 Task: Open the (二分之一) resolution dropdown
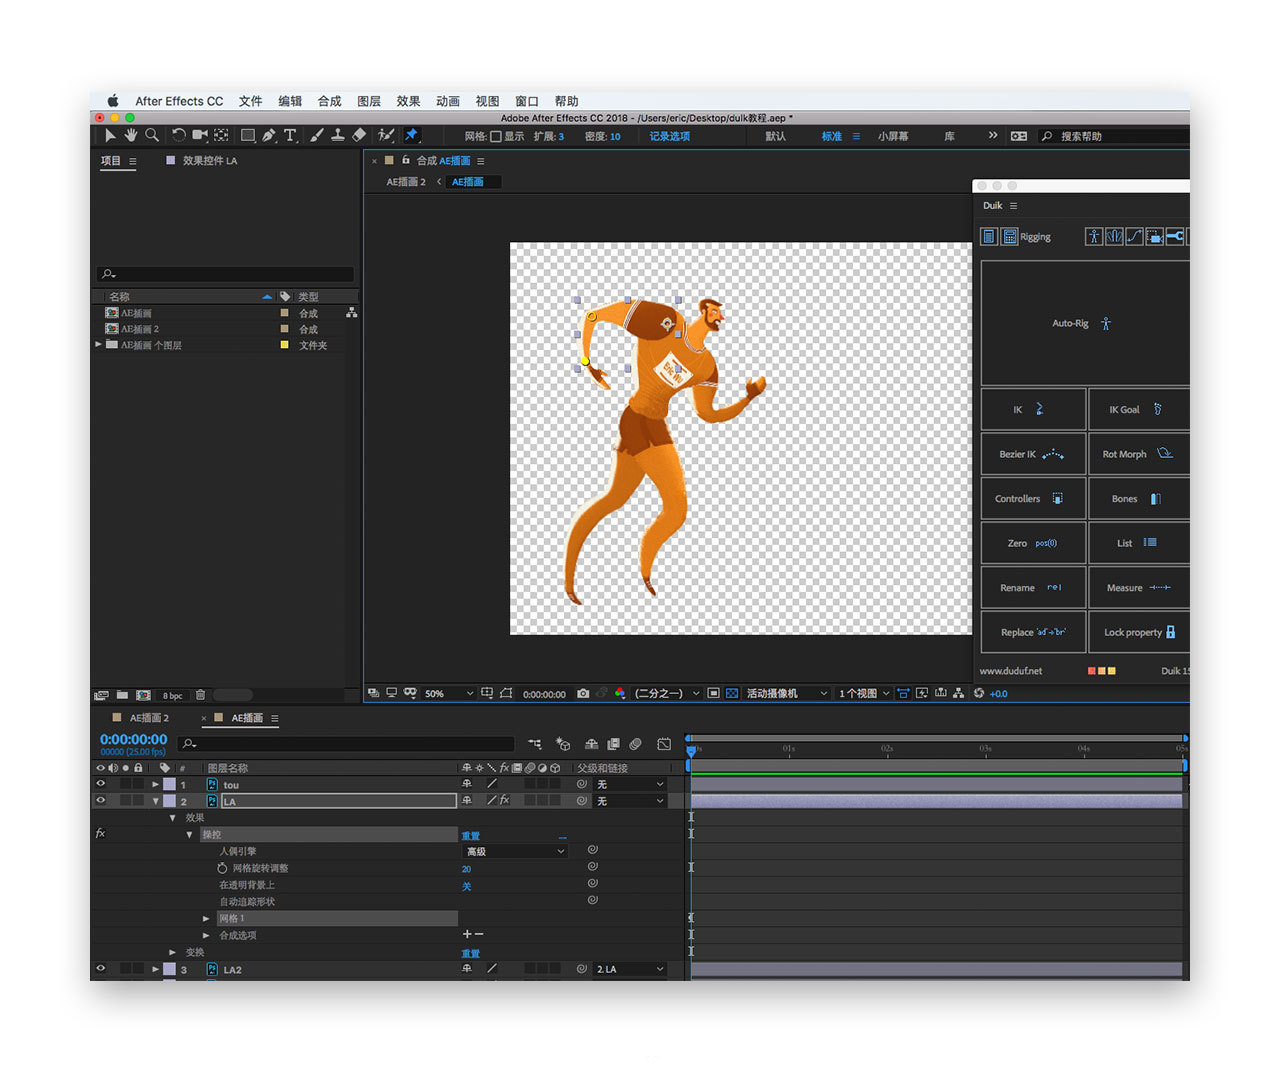point(667,693)
